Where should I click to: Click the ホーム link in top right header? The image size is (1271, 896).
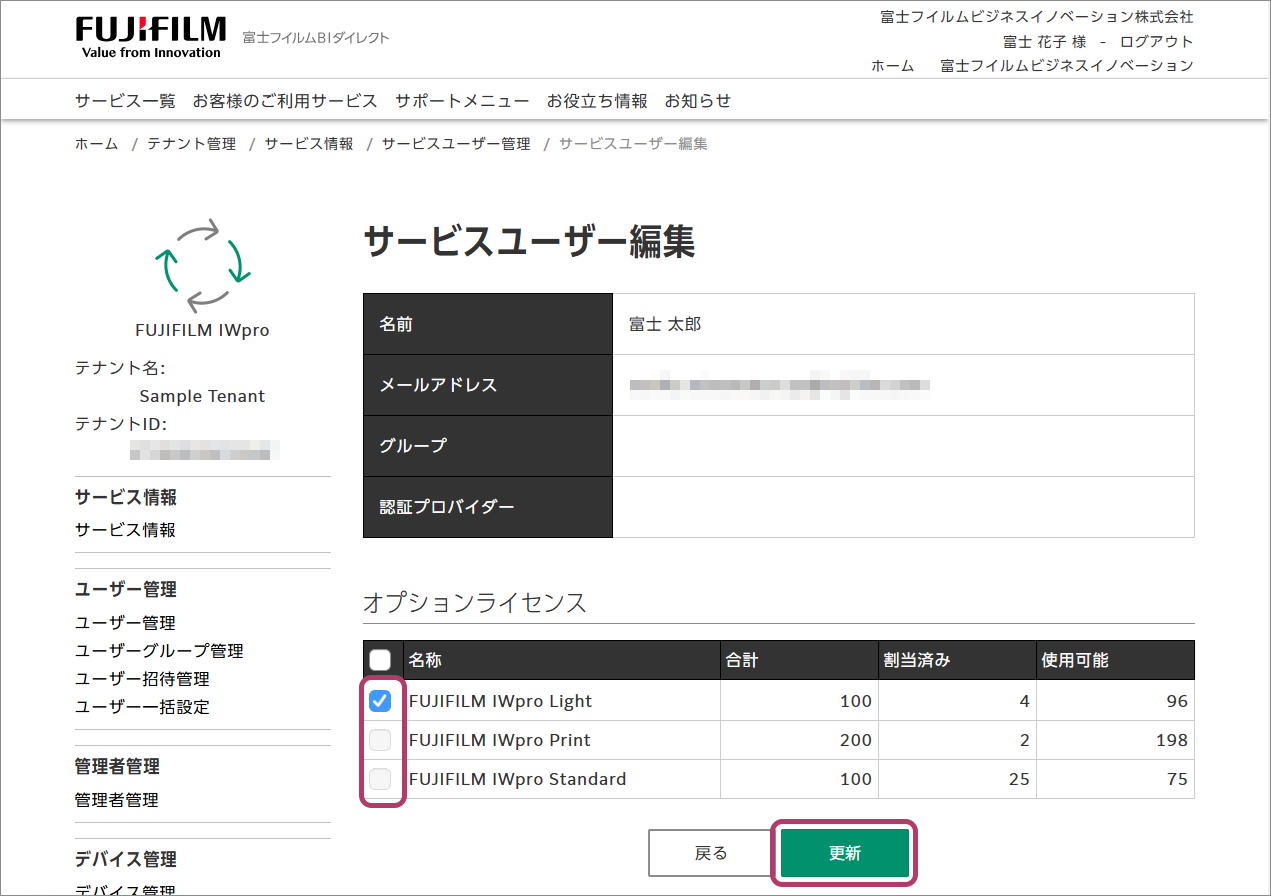pyautogui.click(x=892, y=66)
